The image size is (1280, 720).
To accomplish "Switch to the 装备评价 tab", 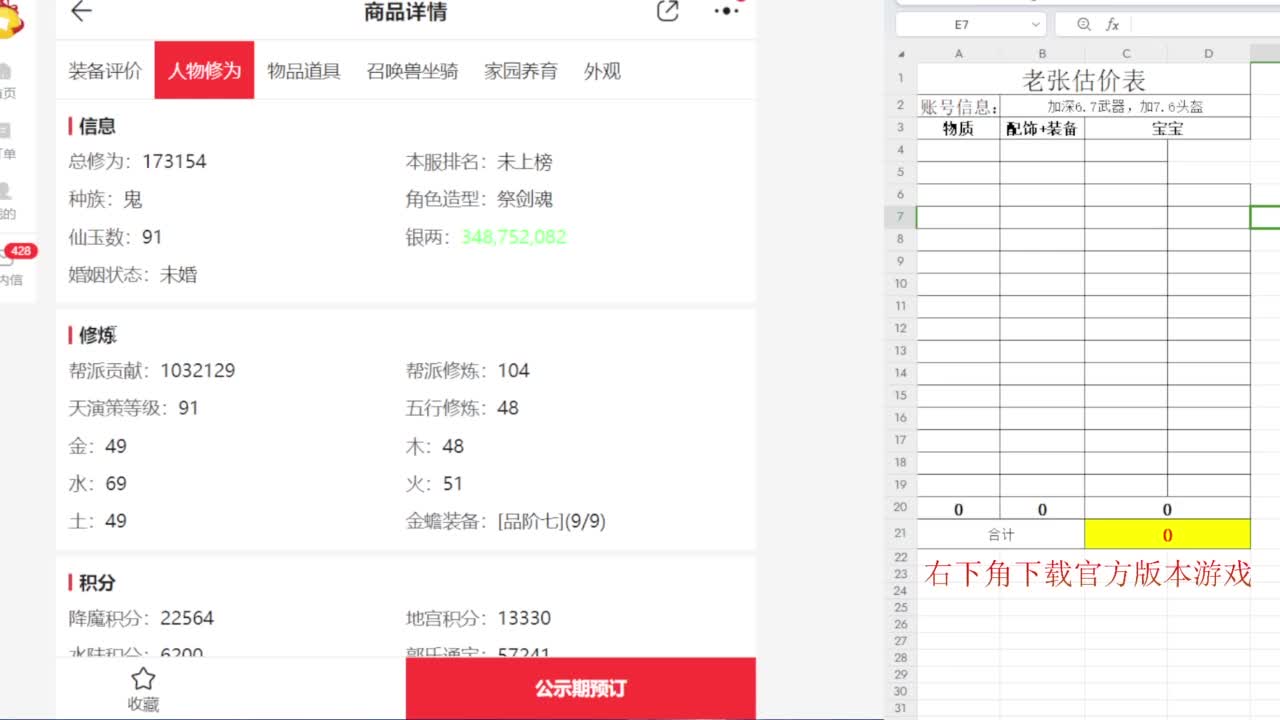I will 105,71.
